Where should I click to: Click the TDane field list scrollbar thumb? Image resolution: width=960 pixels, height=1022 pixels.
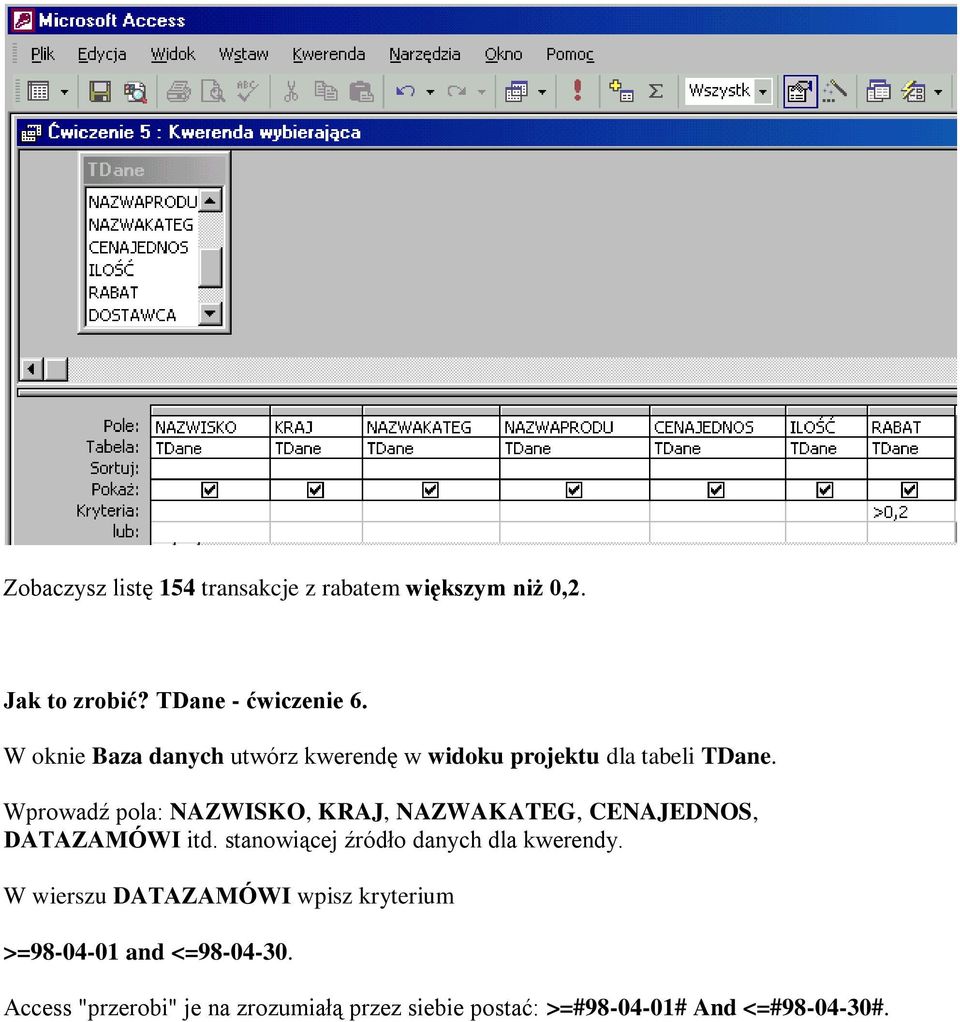click(x=210, y=268)
